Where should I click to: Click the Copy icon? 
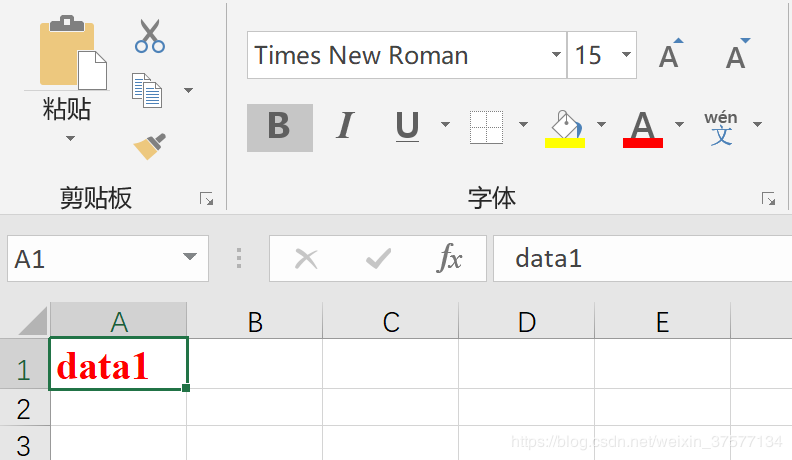point(147,90)
